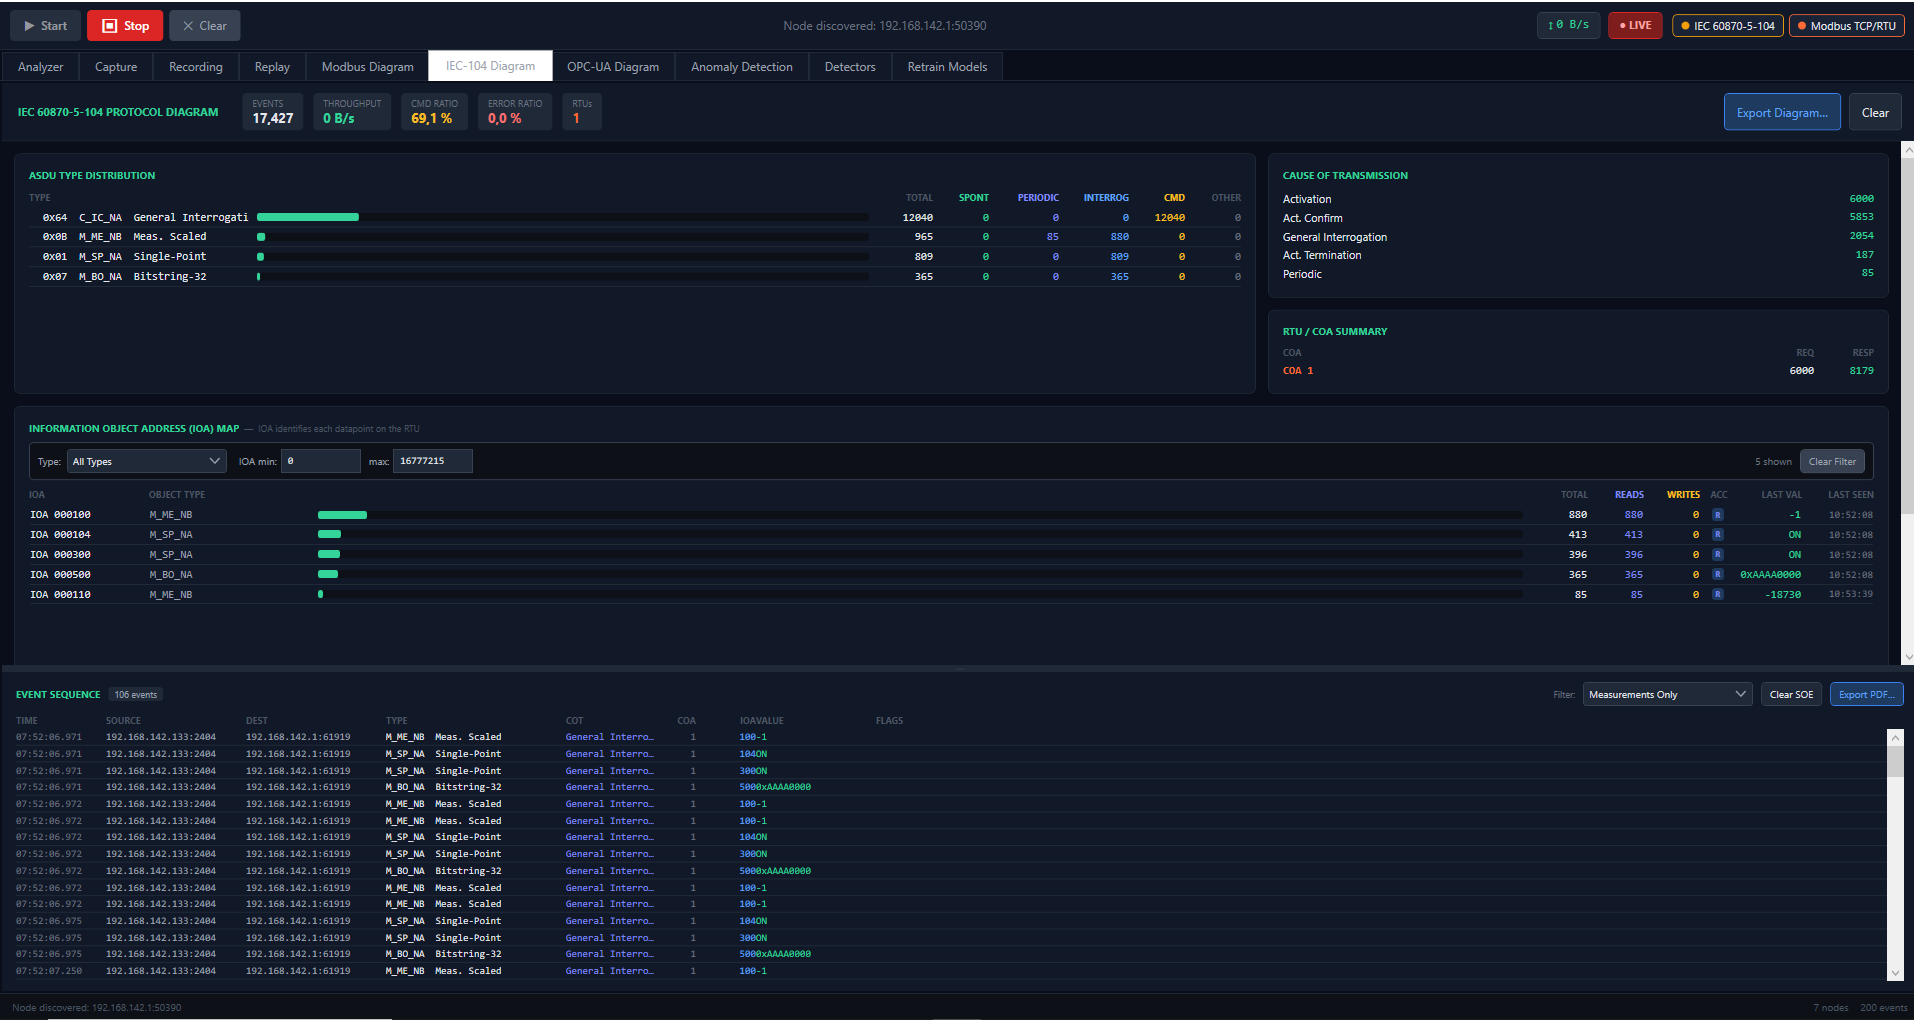Select the IOA 000500 row

(x=951, y=575)
